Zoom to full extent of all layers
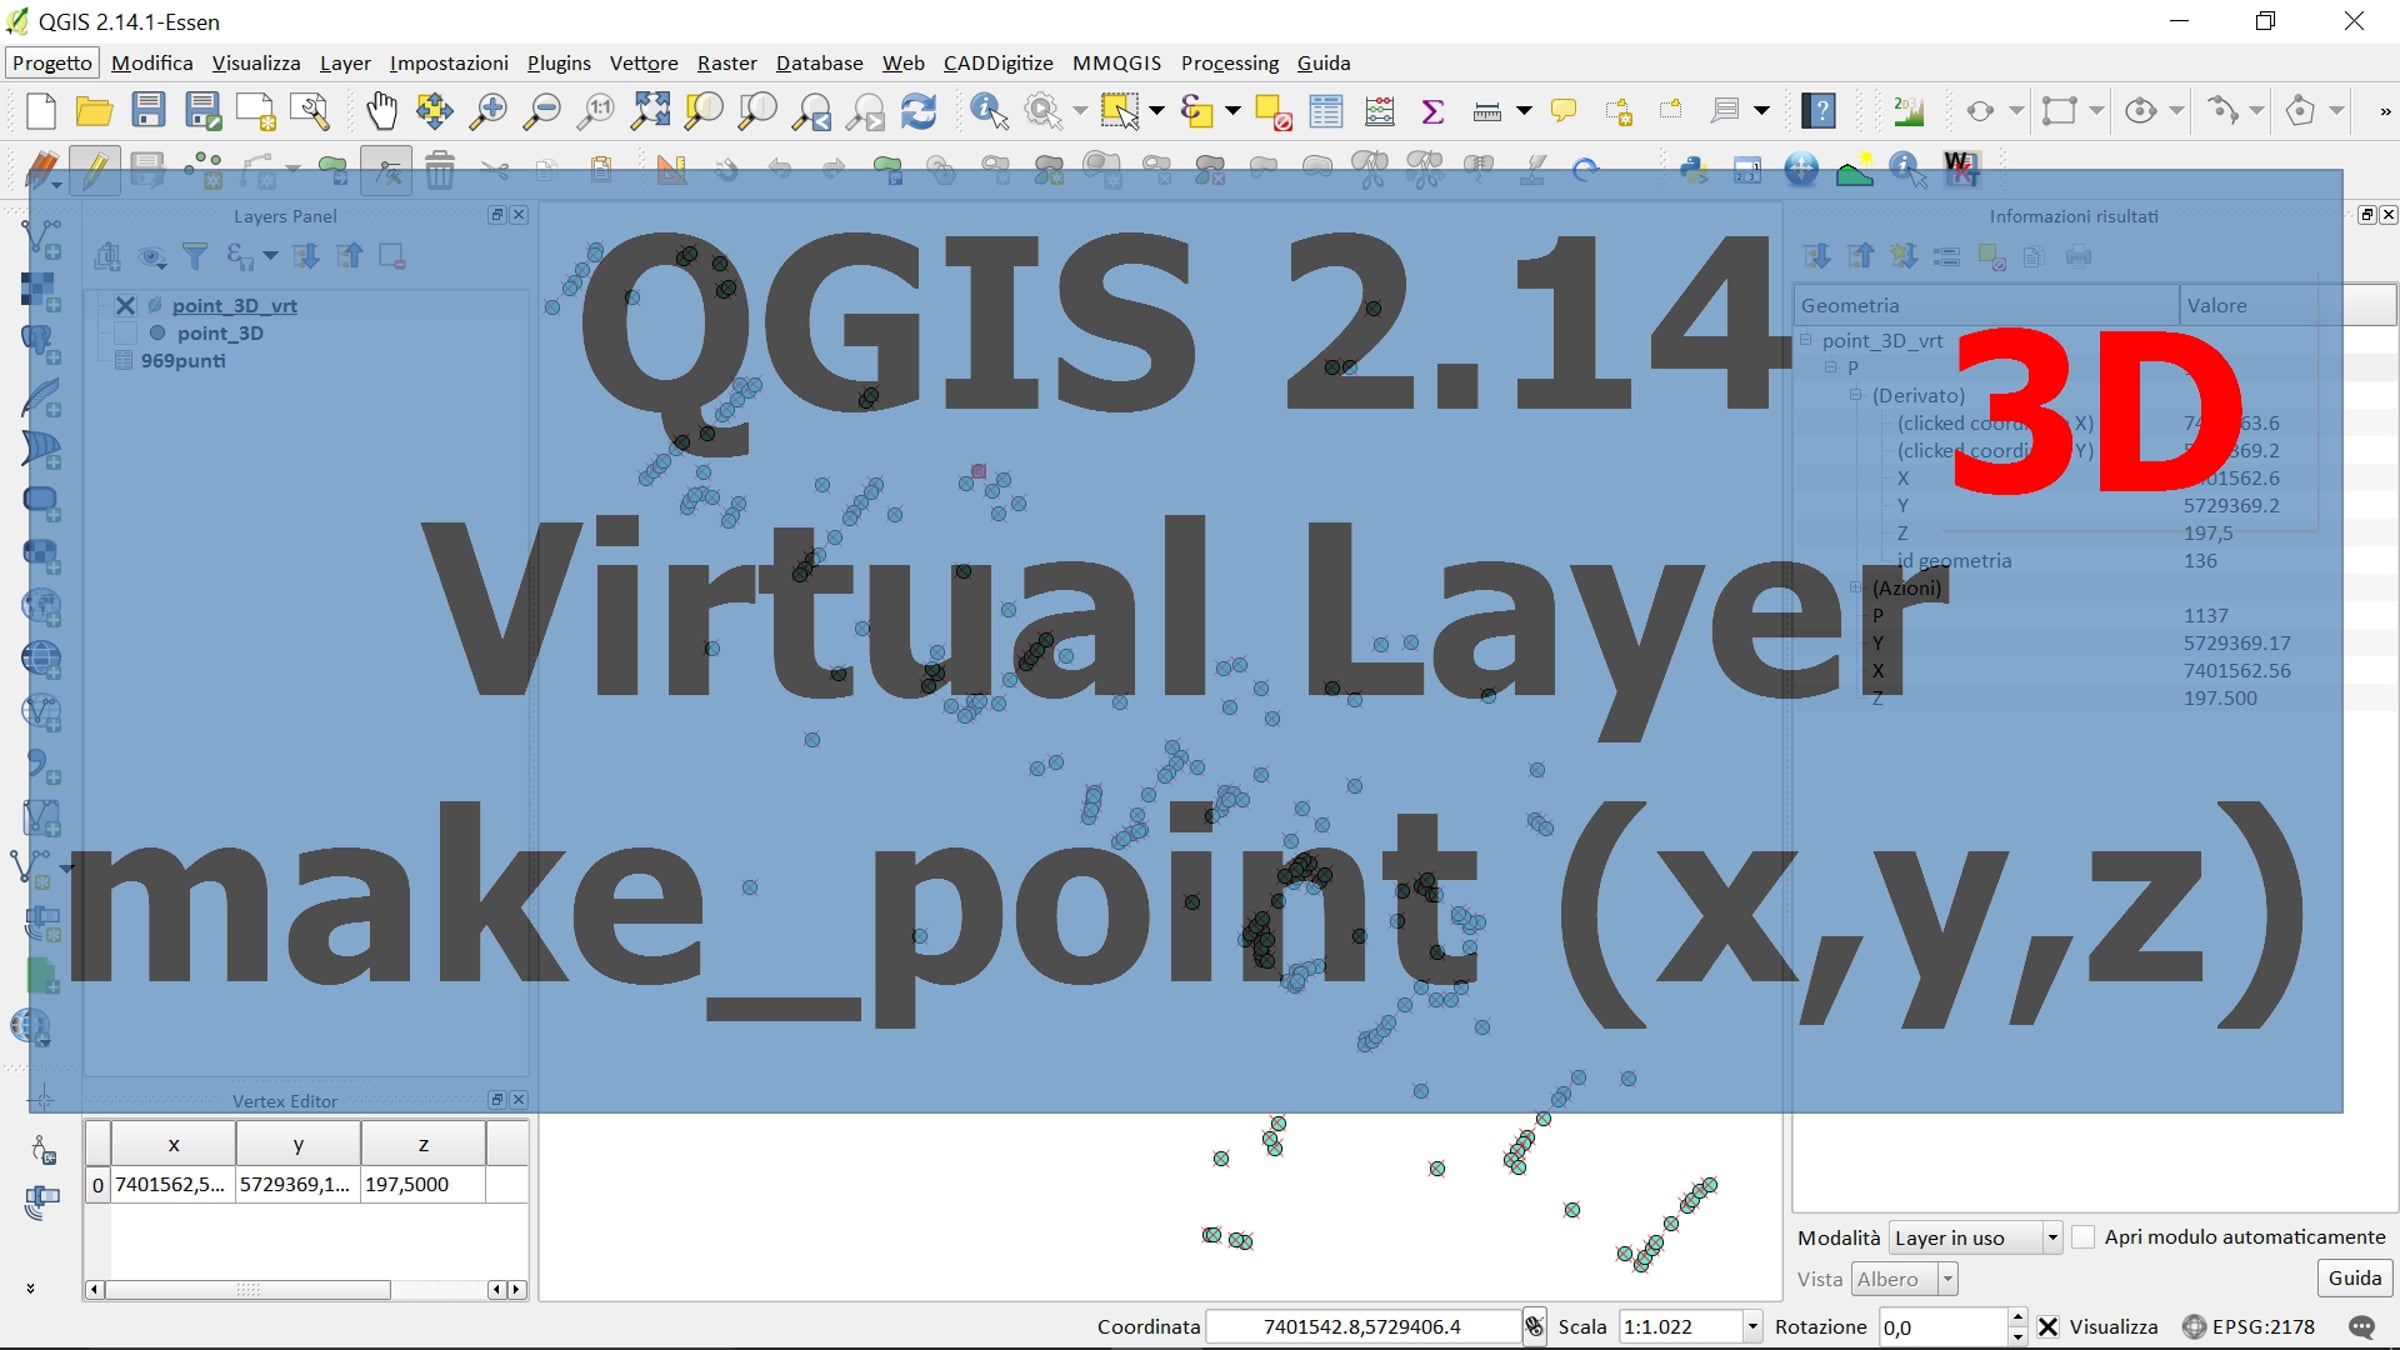This screenshot has height=1350, width=2400. pos(650,110)
